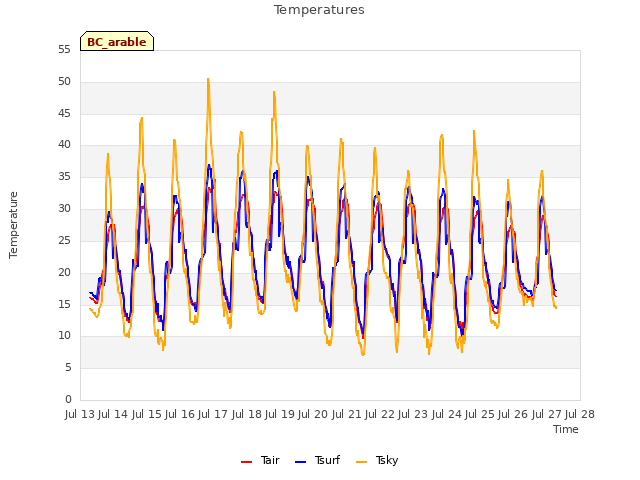Select the Jul 28 x-axis tick label
640x480 pixels.
coord(580,414)
